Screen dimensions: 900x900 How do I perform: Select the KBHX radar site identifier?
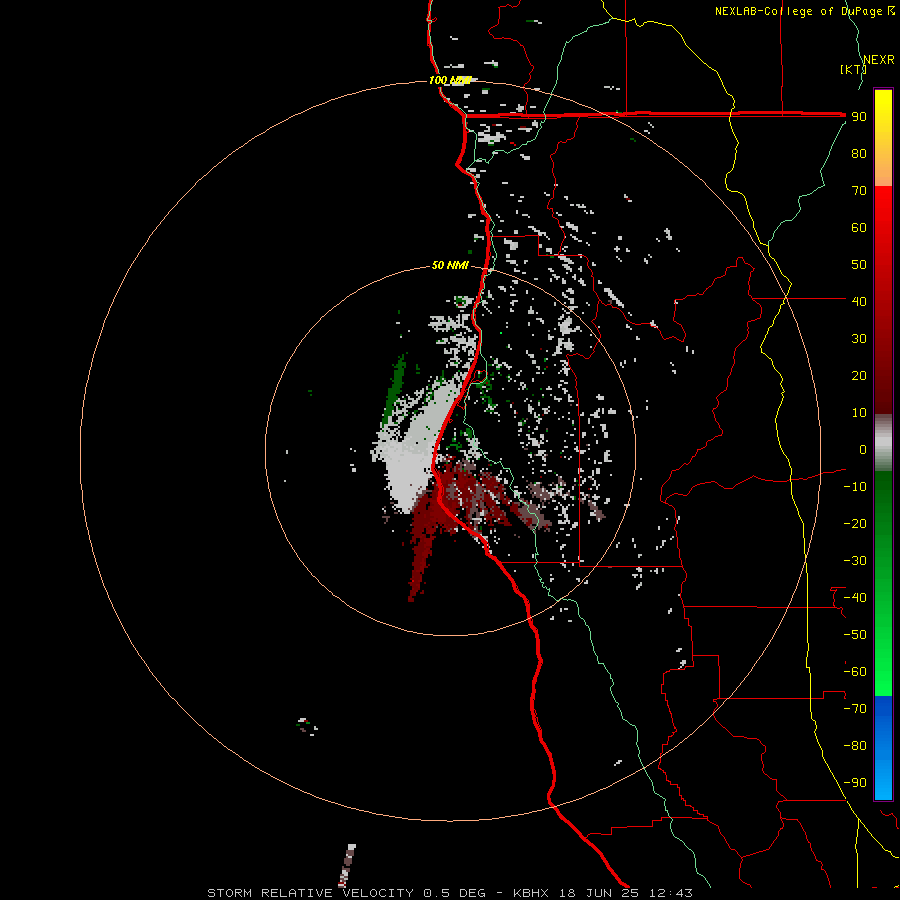point(531,893)
